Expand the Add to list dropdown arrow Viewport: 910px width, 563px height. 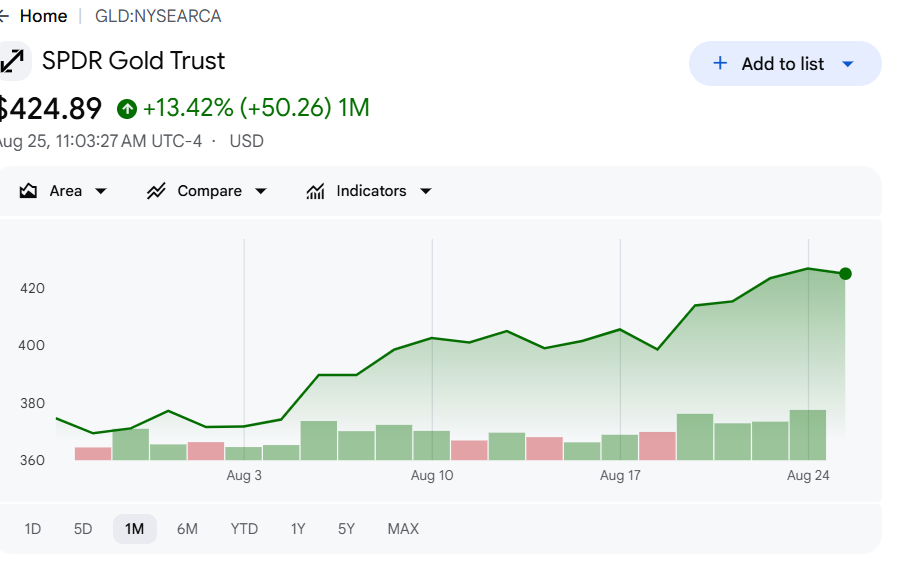847,64
